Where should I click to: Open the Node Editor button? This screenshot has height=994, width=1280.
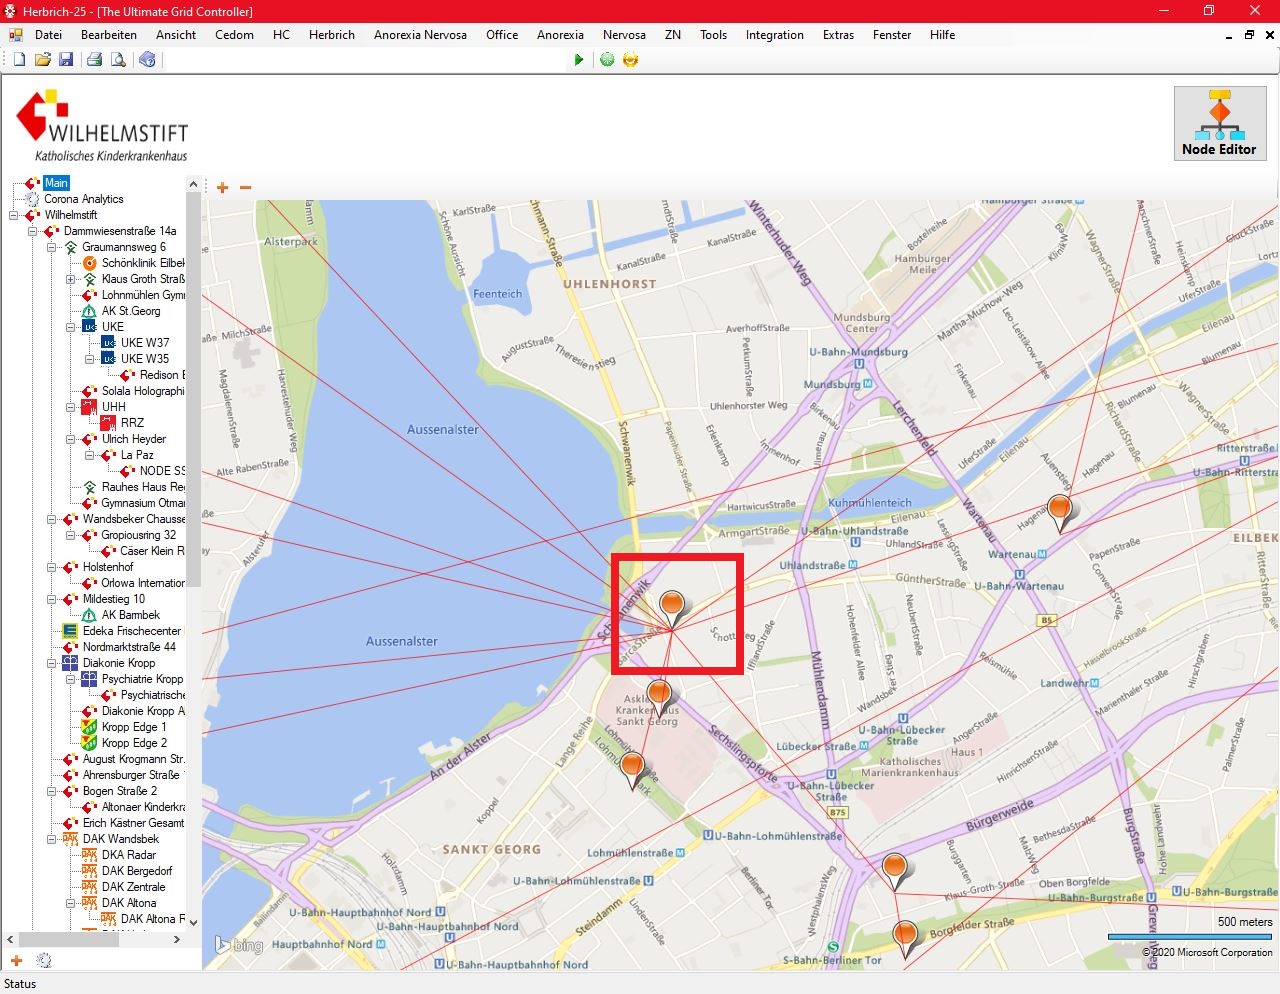click(1219, 123)
